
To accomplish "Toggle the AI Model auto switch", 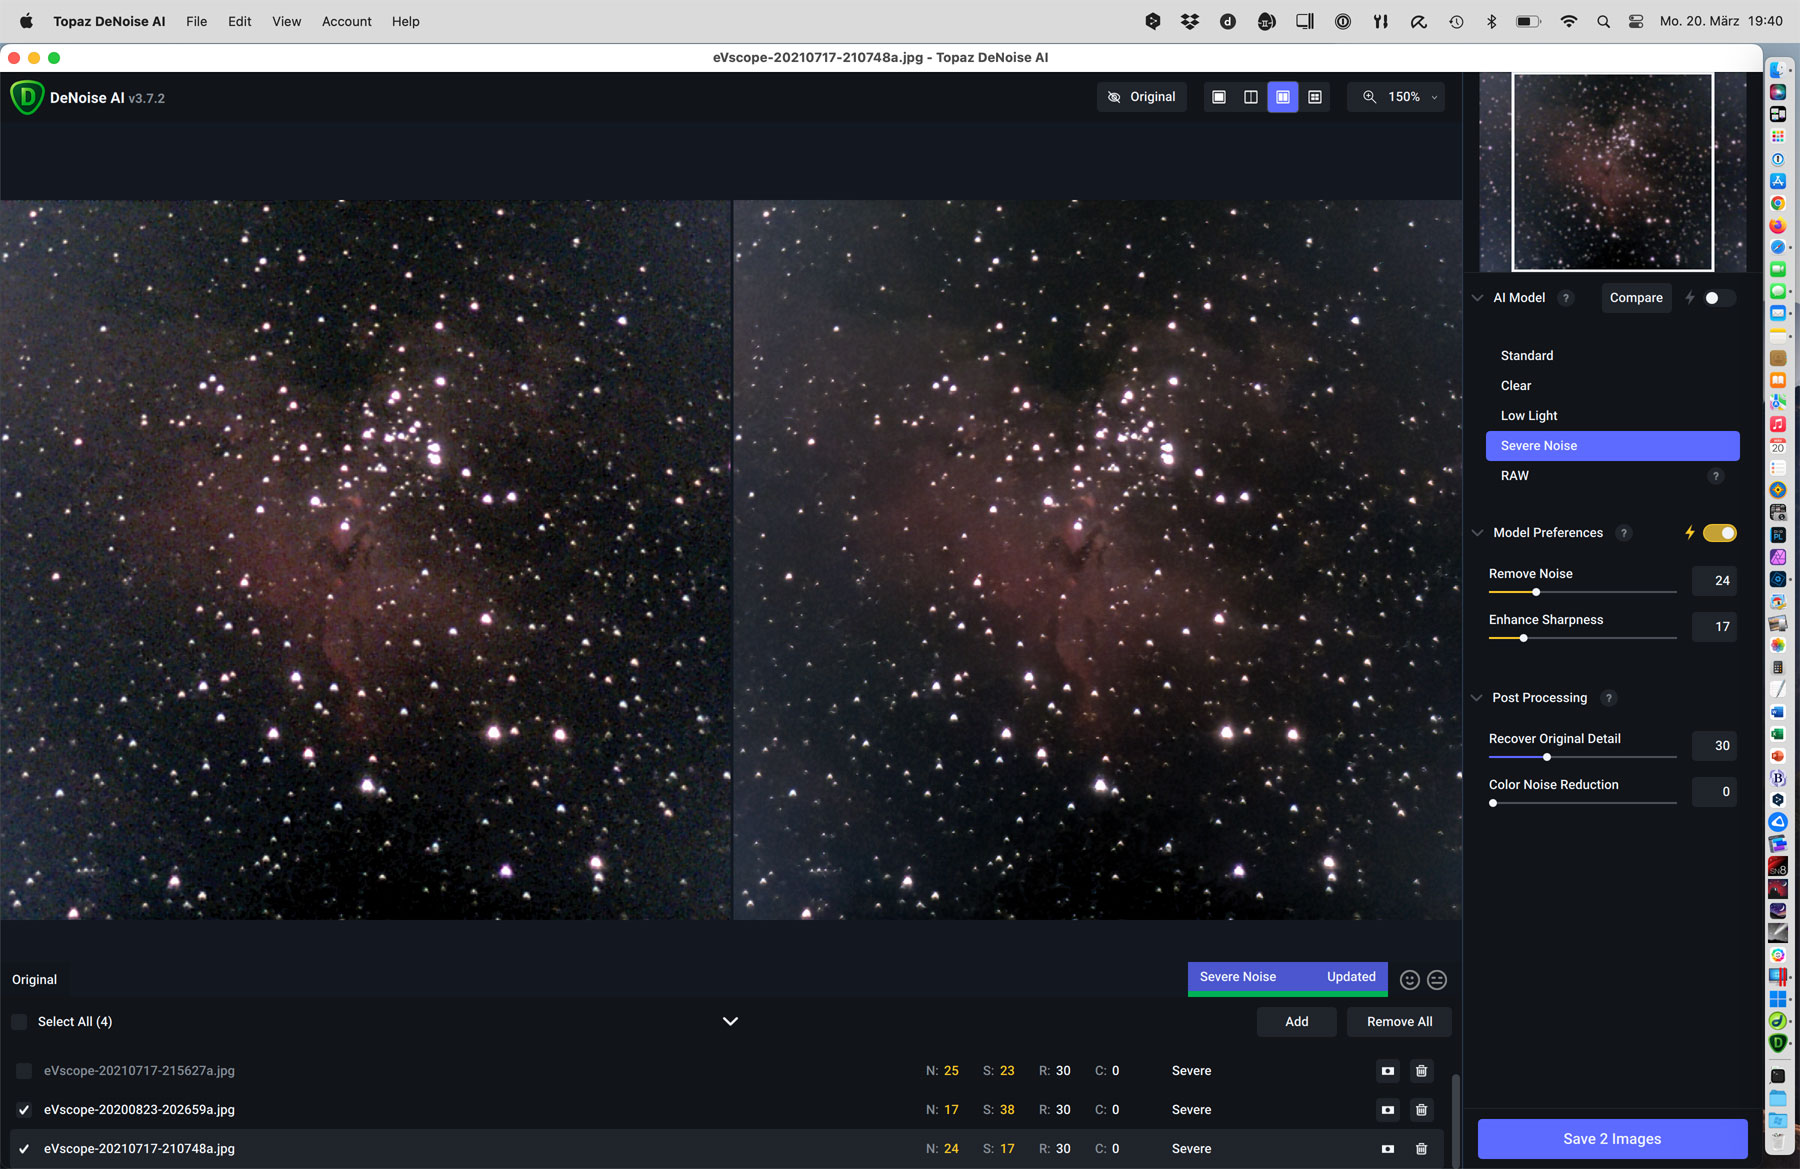I will (1719, 298).
